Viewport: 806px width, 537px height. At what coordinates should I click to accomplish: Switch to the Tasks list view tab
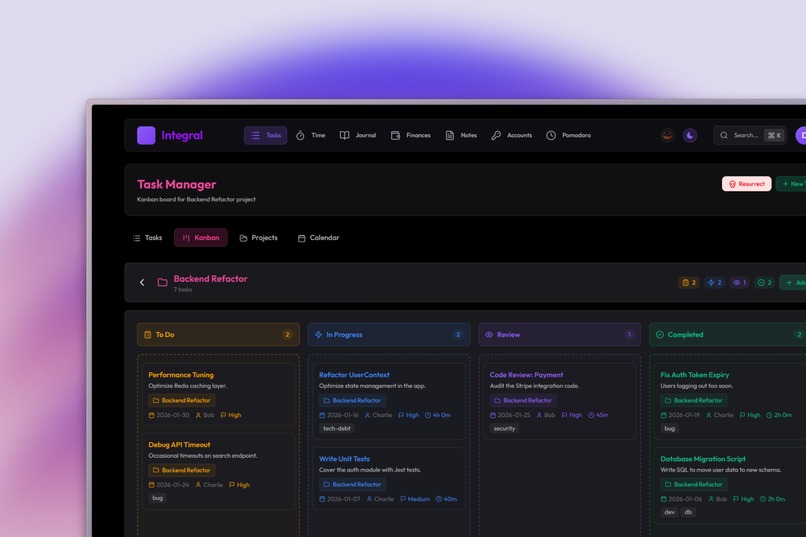tap(148, 237)
